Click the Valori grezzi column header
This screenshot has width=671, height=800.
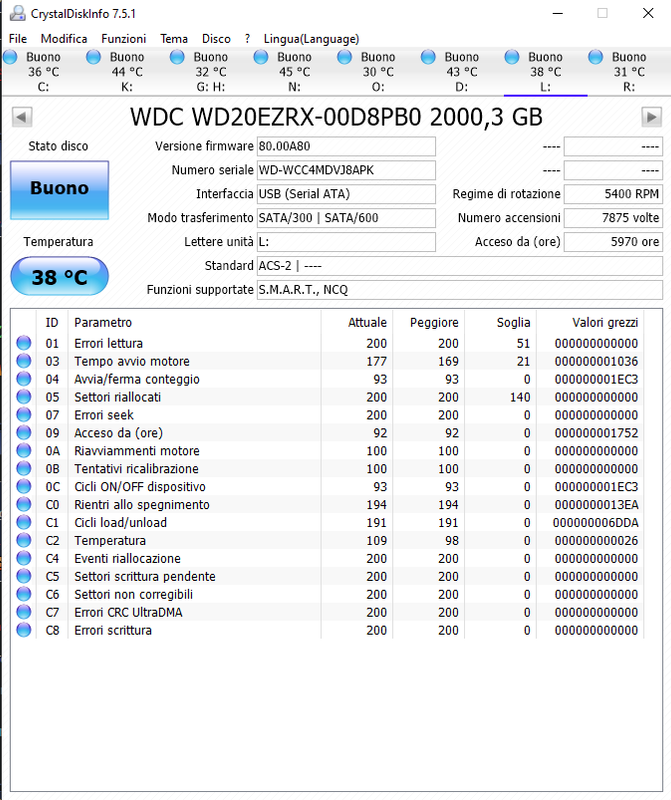tap(590, 322)
